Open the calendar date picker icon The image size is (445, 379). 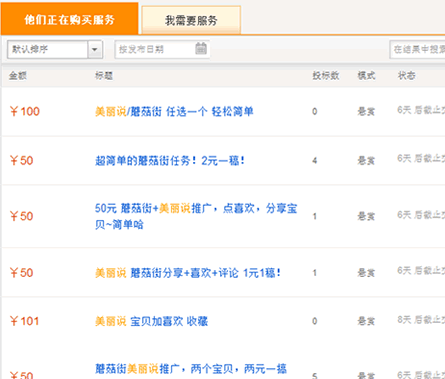[x=201, y=49]
